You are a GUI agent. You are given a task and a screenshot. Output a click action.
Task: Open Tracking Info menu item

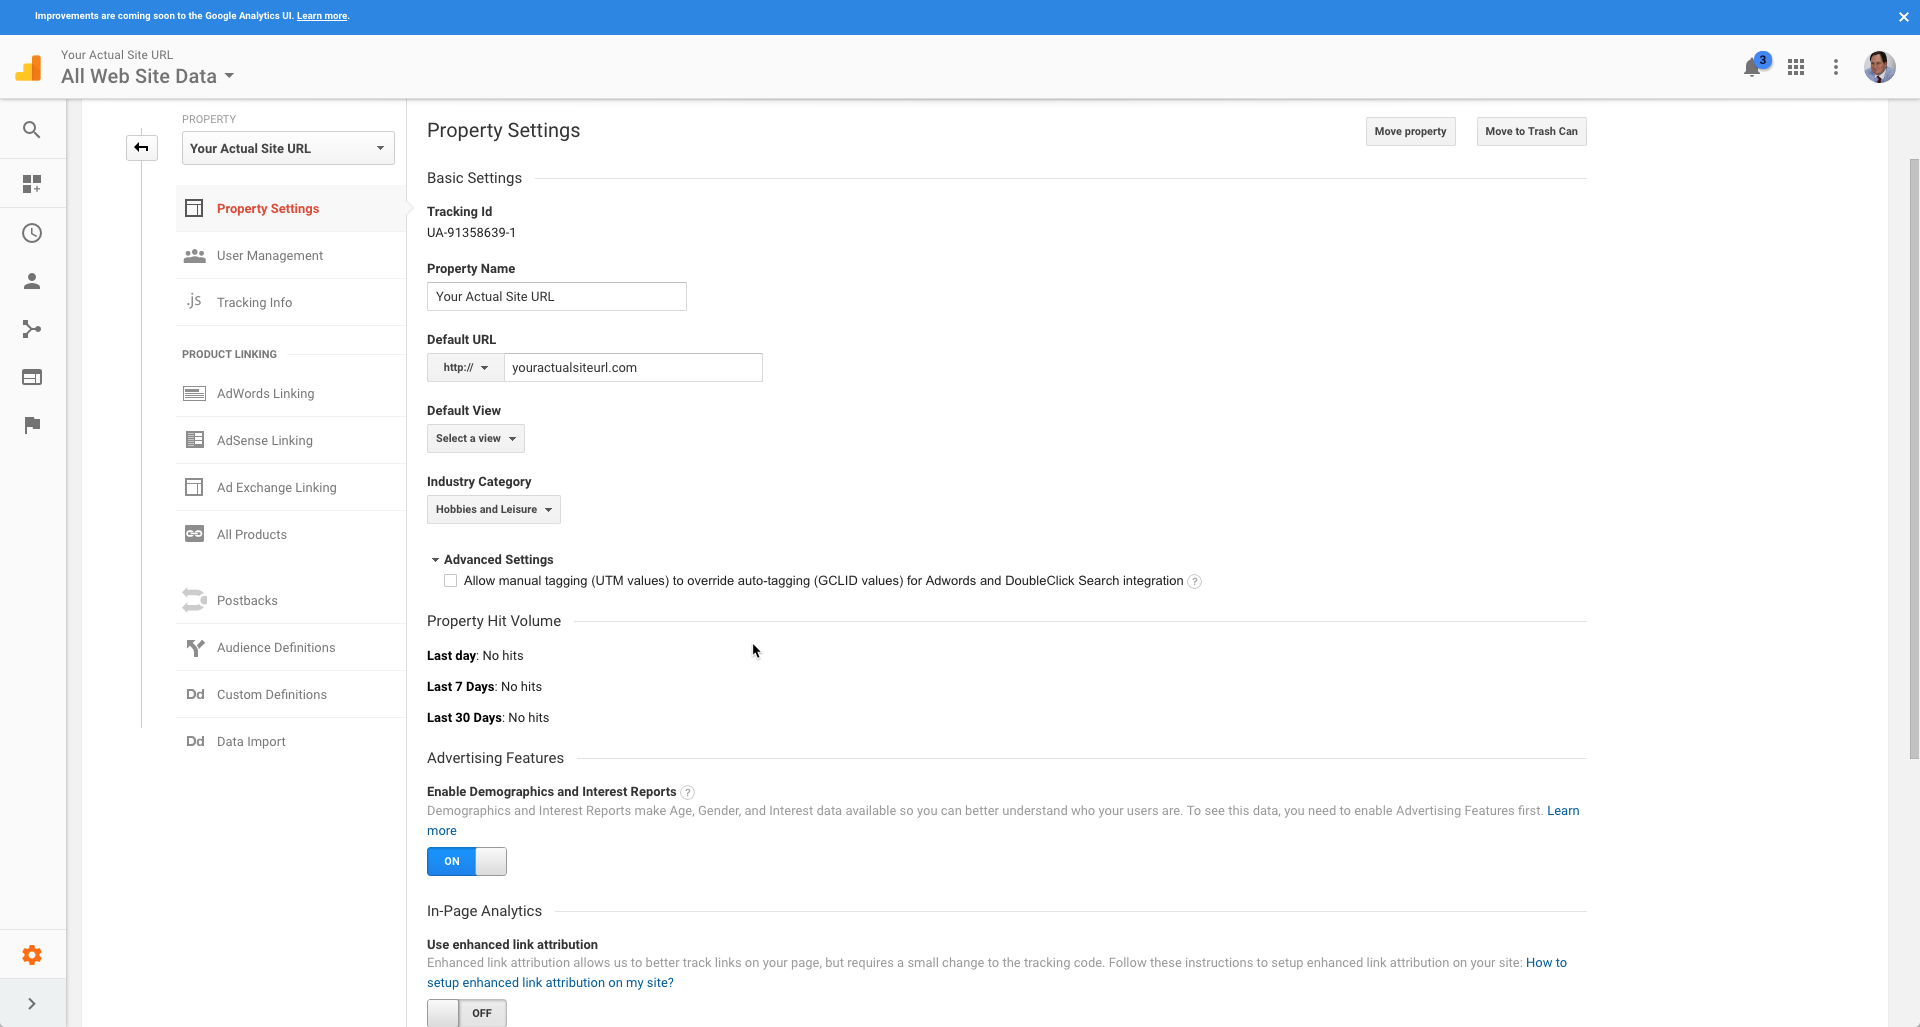click(254, 303)
